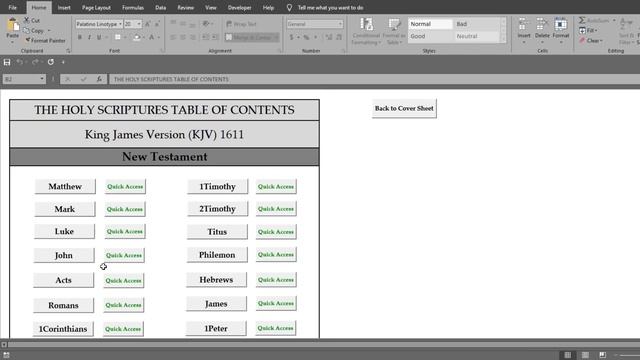Pick the fill color bucket
The image size is (640, 360).
137,37
